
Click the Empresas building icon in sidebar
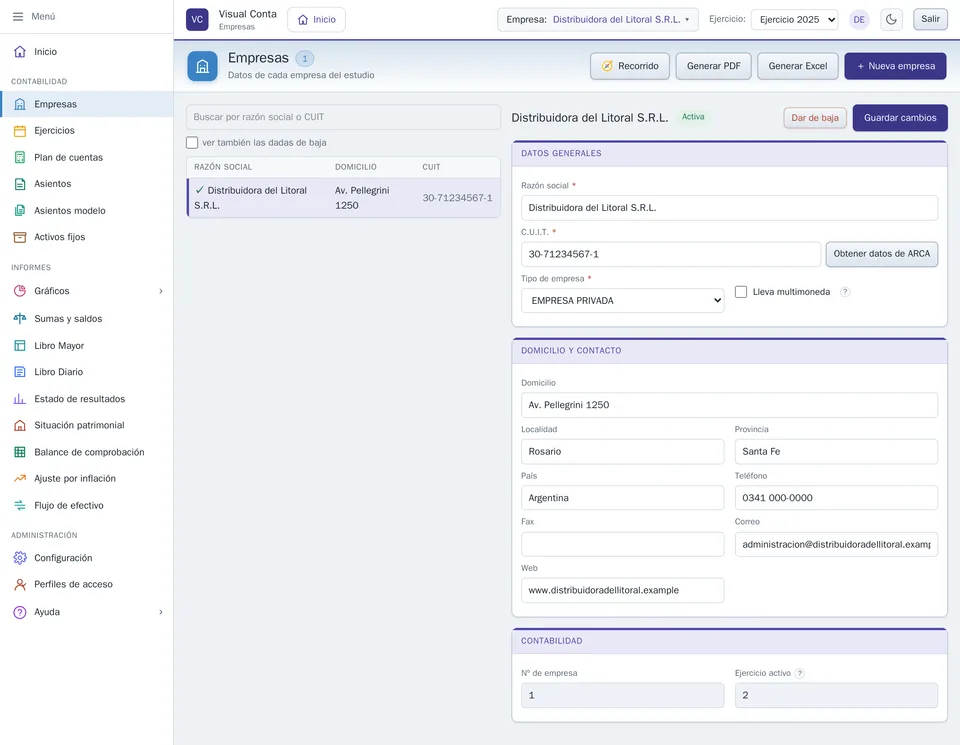[x=20, y=104]
